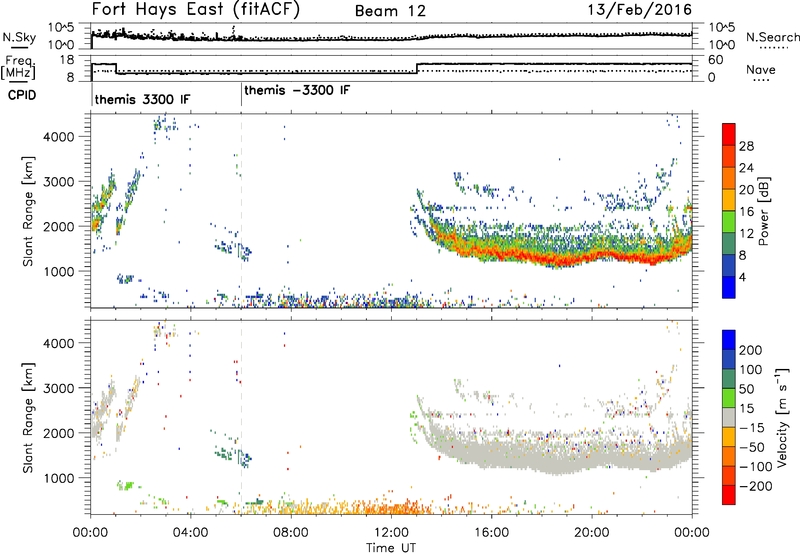Click the gray velocity band near 18:00

pos(541,458)
